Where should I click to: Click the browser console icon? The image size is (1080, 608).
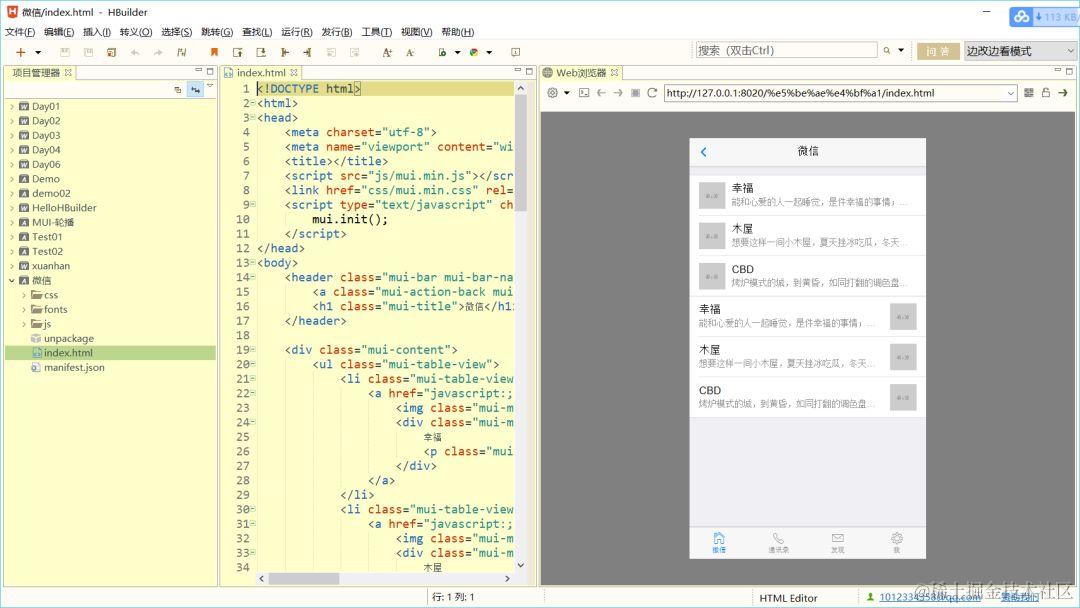click(x=584, y=93)
